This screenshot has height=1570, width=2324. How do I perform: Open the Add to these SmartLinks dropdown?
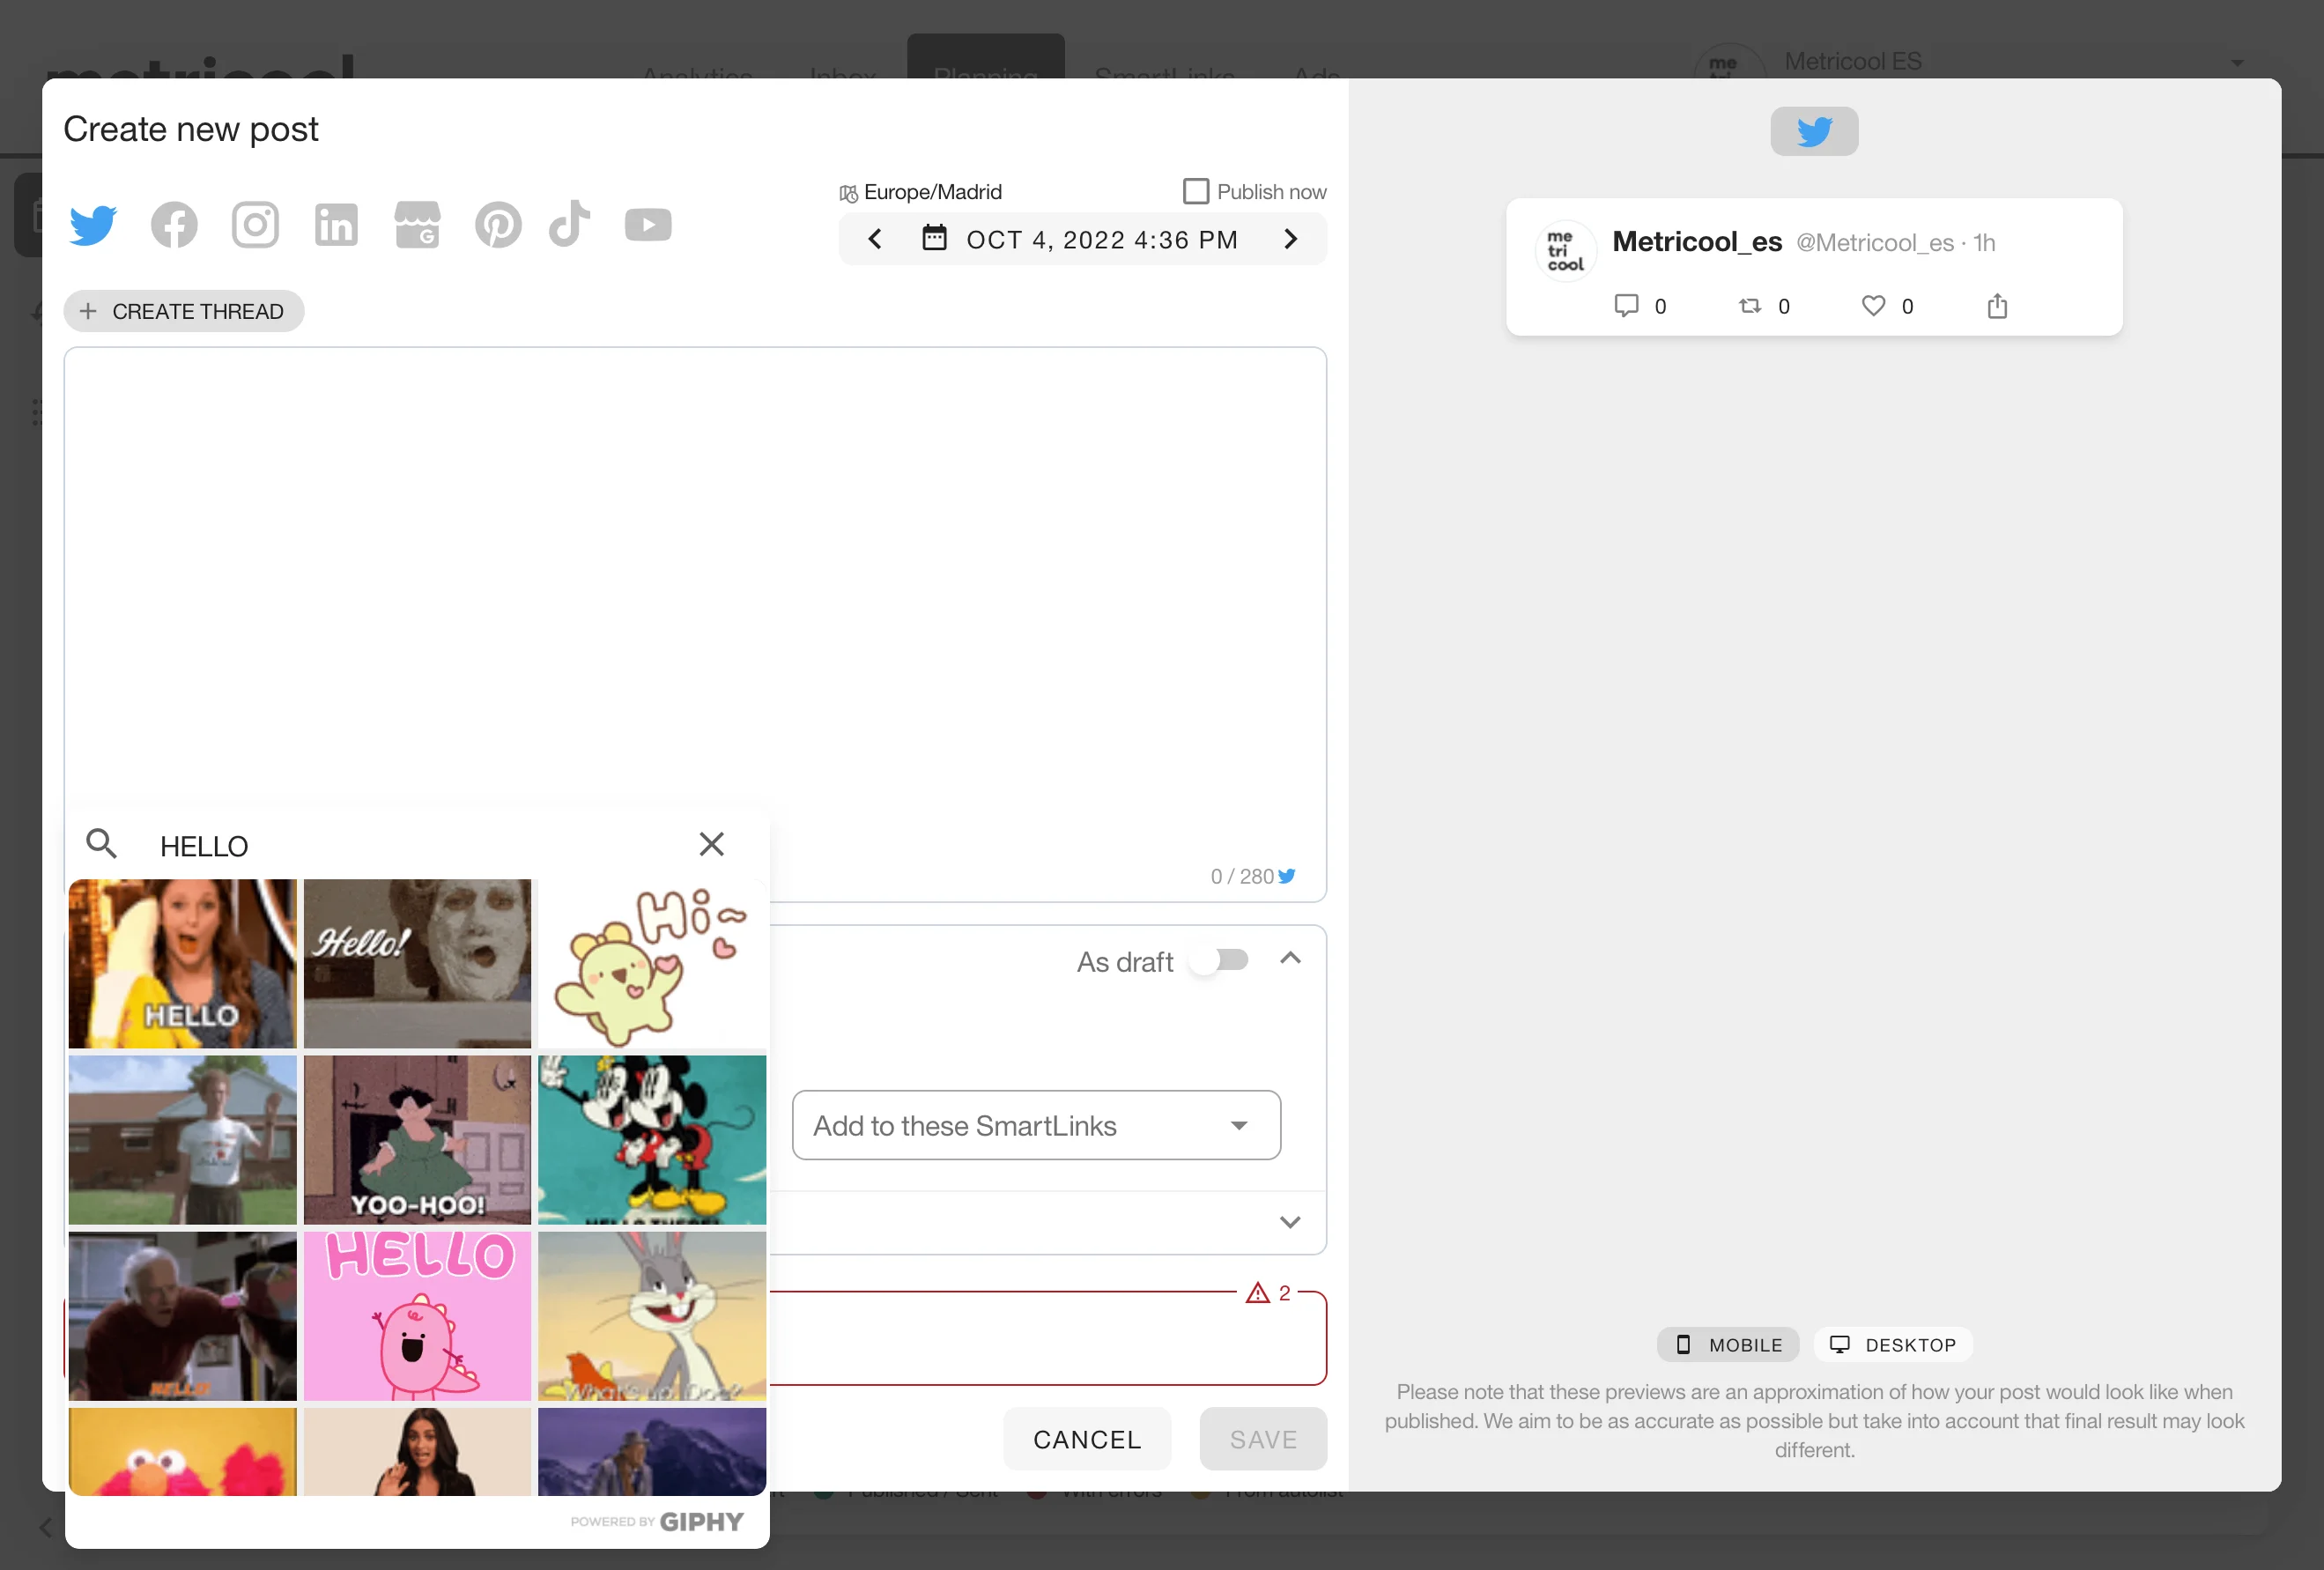1036,1126
